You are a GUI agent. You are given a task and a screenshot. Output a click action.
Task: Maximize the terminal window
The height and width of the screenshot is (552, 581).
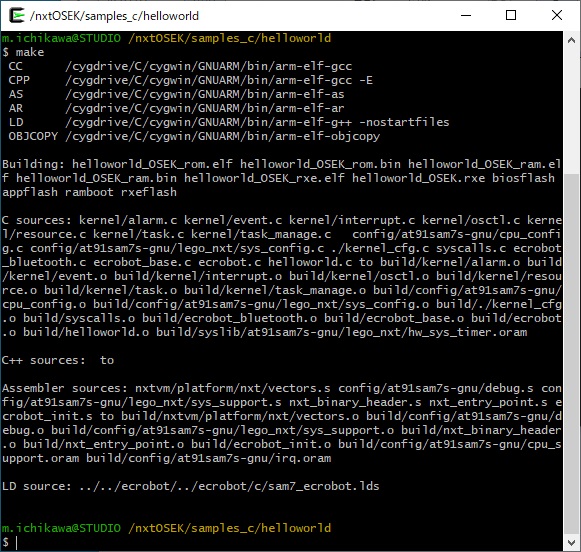point(511,16)
